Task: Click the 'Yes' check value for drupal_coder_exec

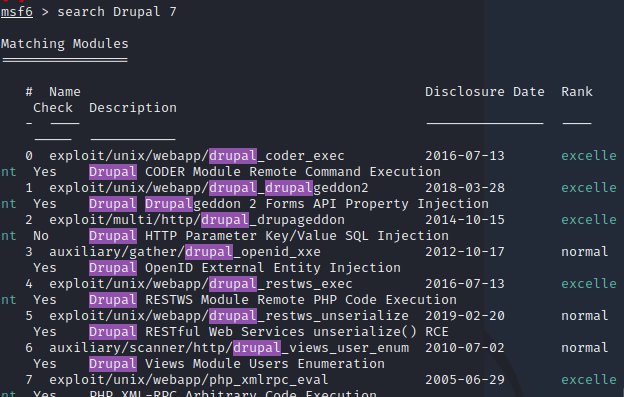Action: point(45,172)
